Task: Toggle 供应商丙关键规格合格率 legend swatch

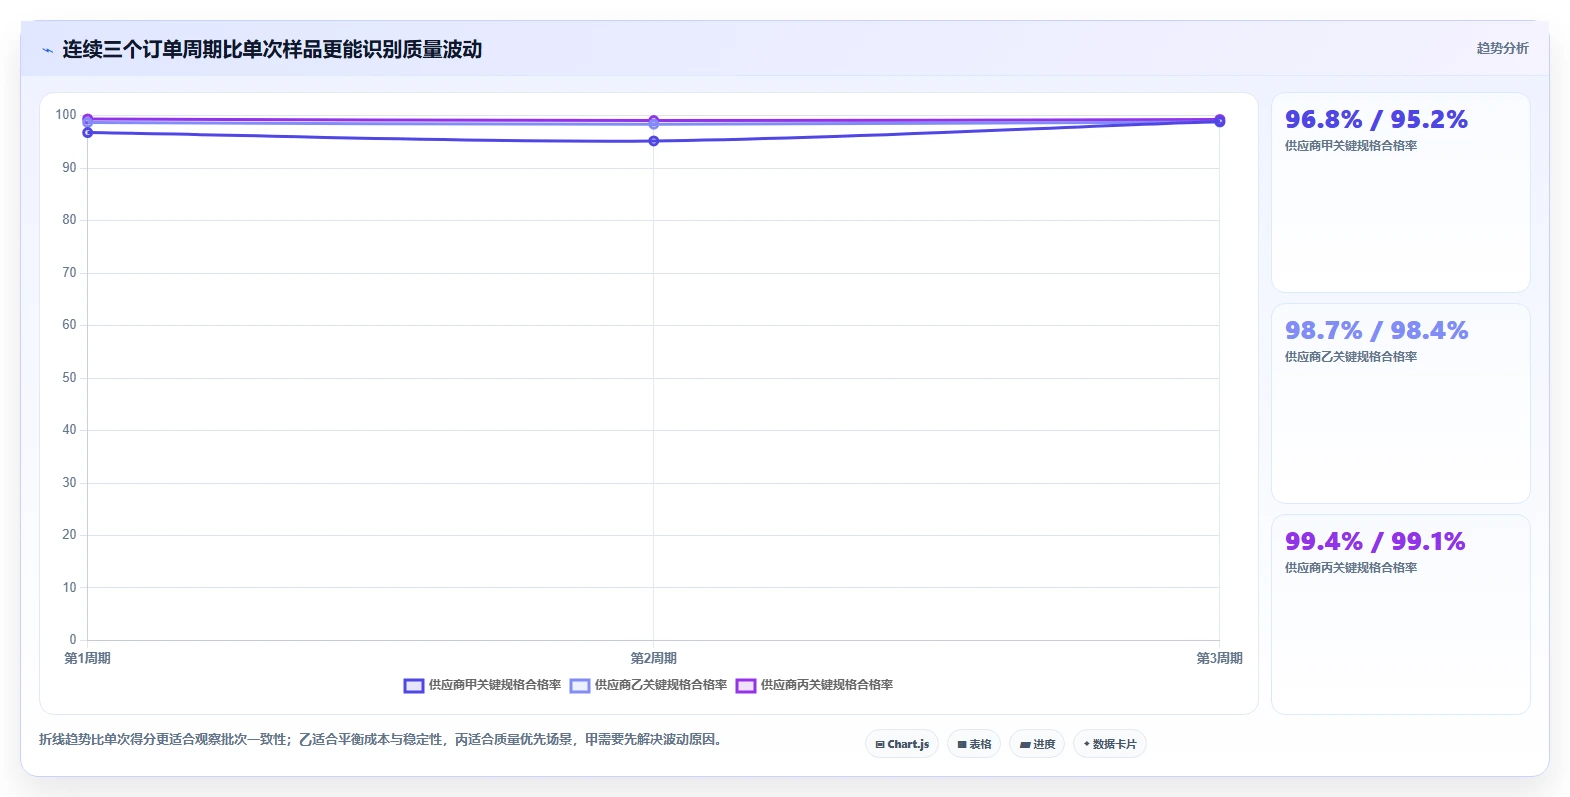Action: [x=746, y=685]
